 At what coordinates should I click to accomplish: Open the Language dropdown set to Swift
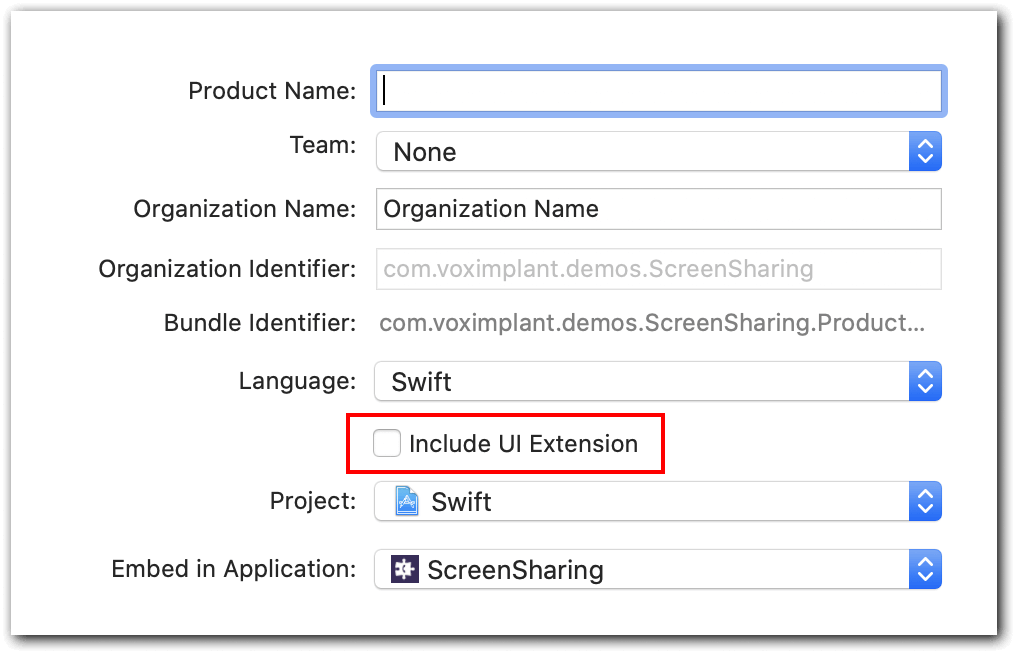click(658, 381)
